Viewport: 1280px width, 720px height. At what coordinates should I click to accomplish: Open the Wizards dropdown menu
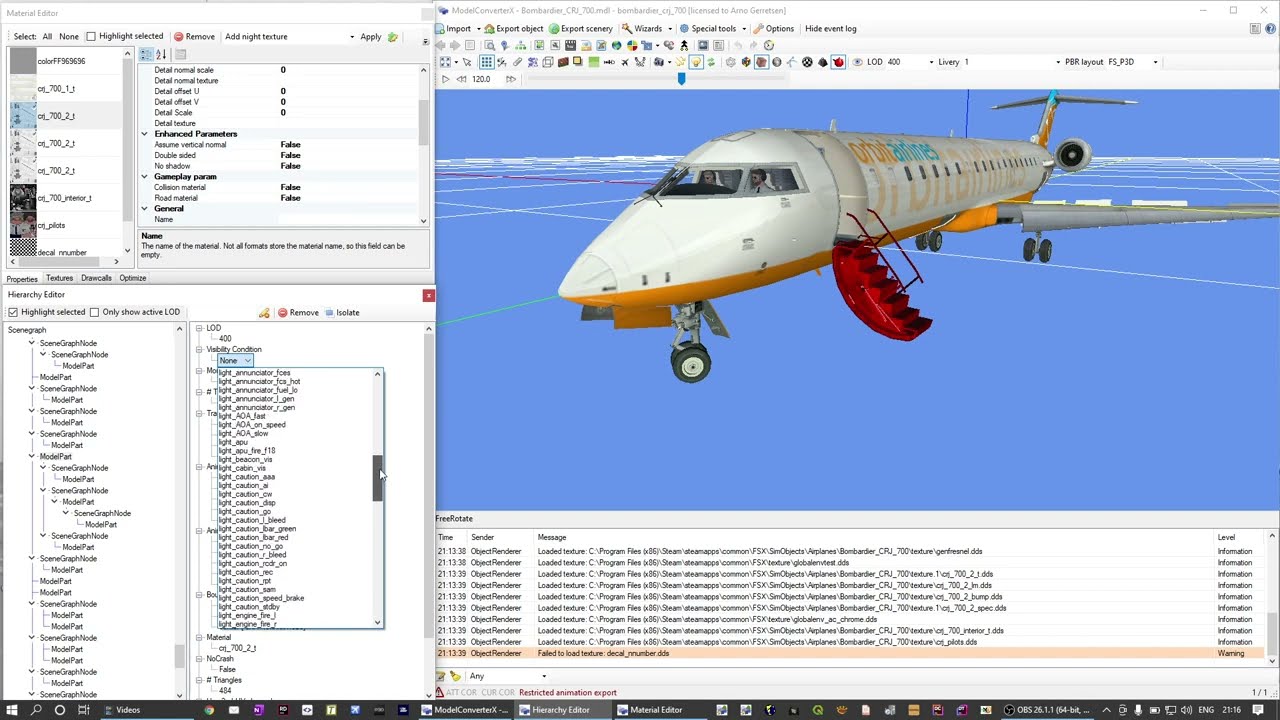[x=647, y=29]
